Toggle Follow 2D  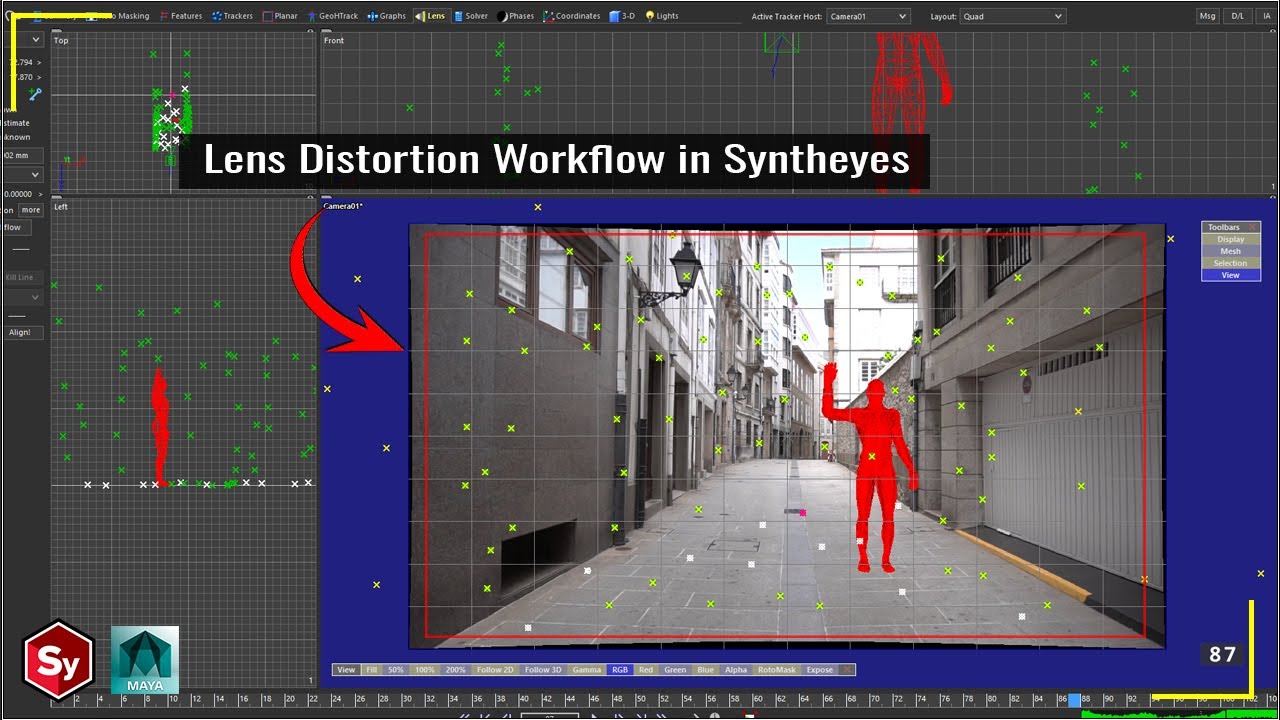click(x=495, y=670)
